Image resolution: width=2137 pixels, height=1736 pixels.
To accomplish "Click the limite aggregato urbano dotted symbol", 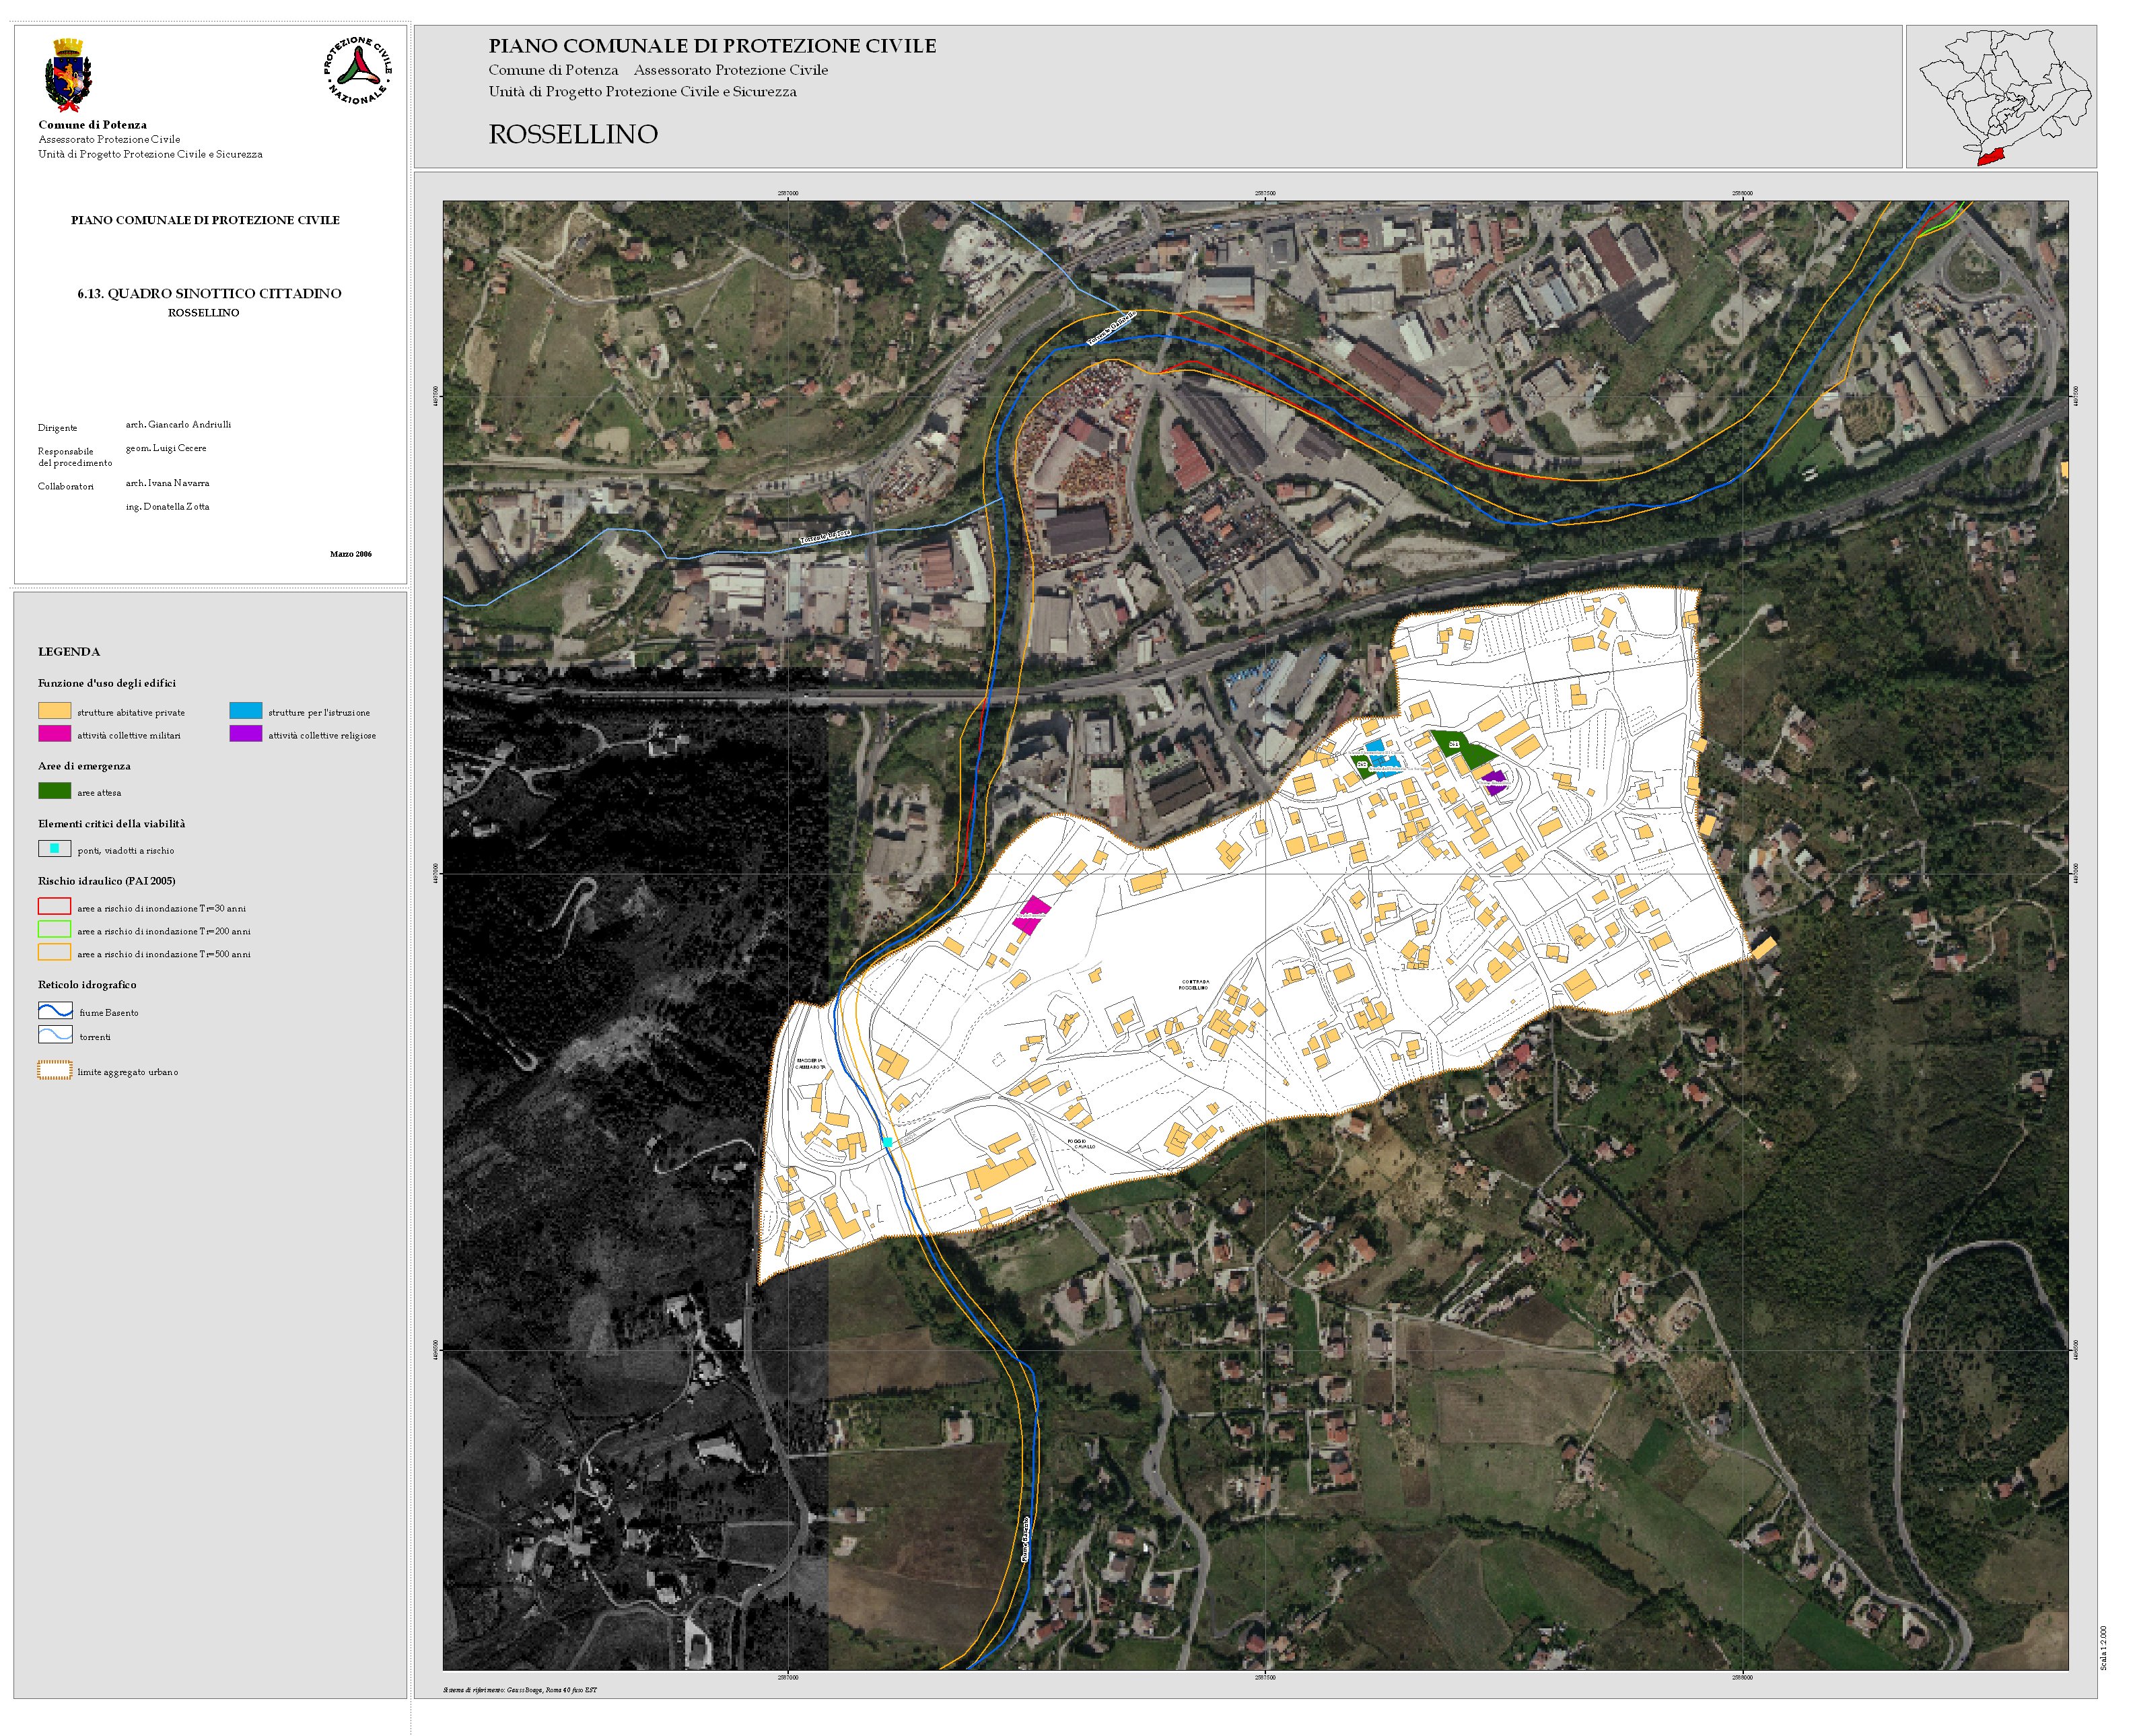I will pos(55,1070).
